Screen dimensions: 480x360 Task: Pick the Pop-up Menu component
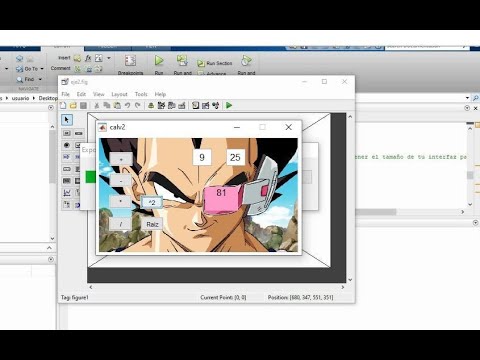67,169
